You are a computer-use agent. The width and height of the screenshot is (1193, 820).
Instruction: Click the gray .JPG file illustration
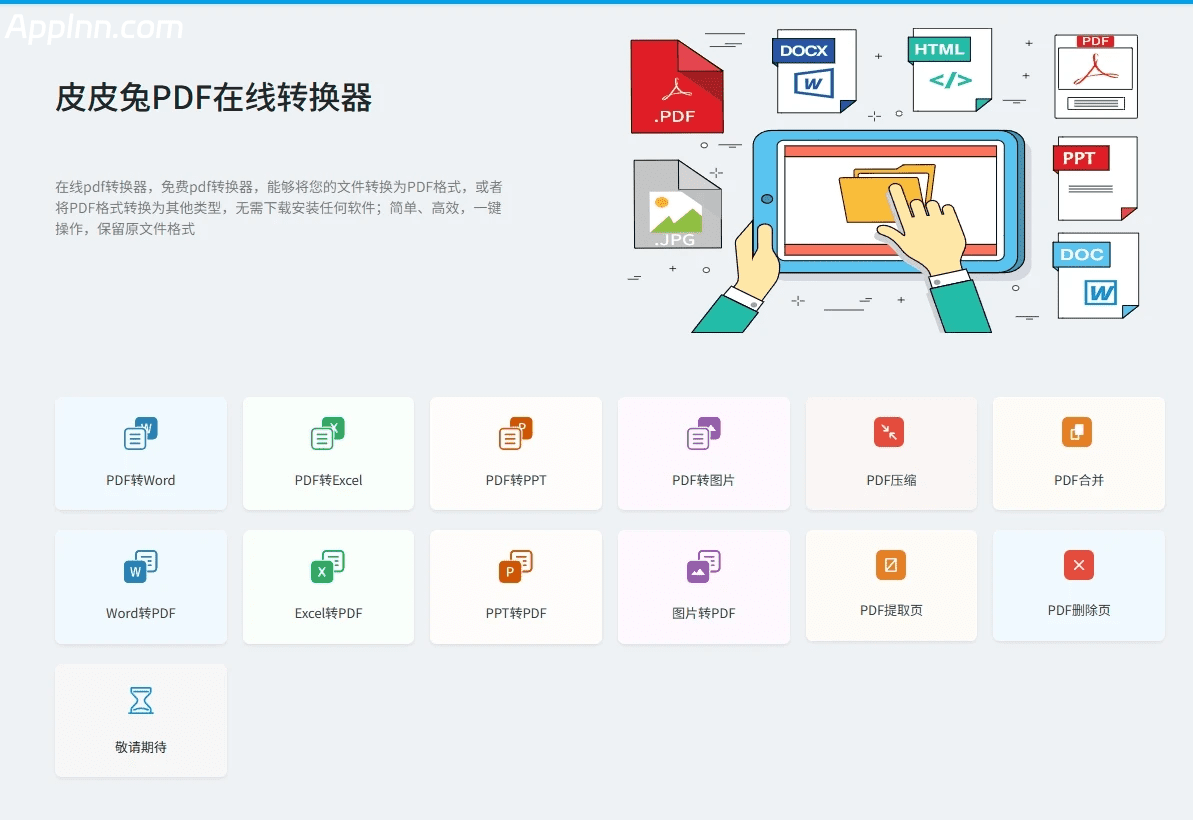coord(678,204)
